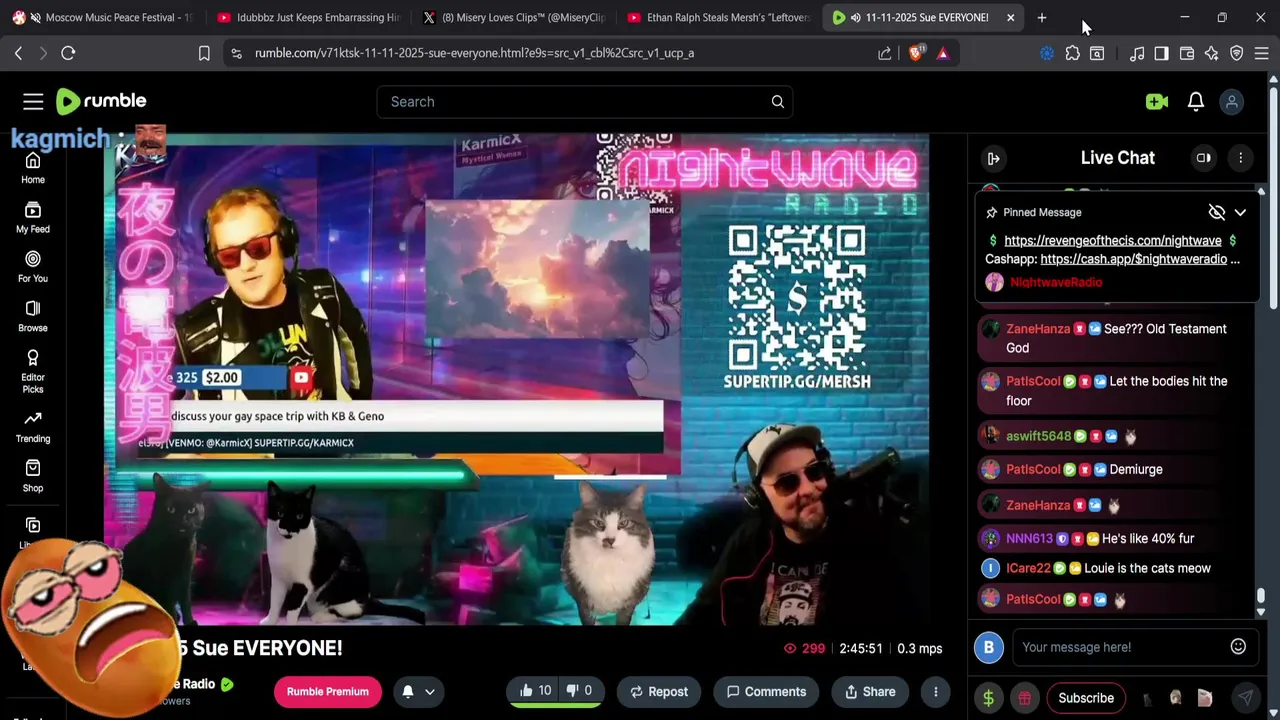Click the search magnifier icon
The width and height of the screenshot is (1280, 720).
(x=777, y=101)
